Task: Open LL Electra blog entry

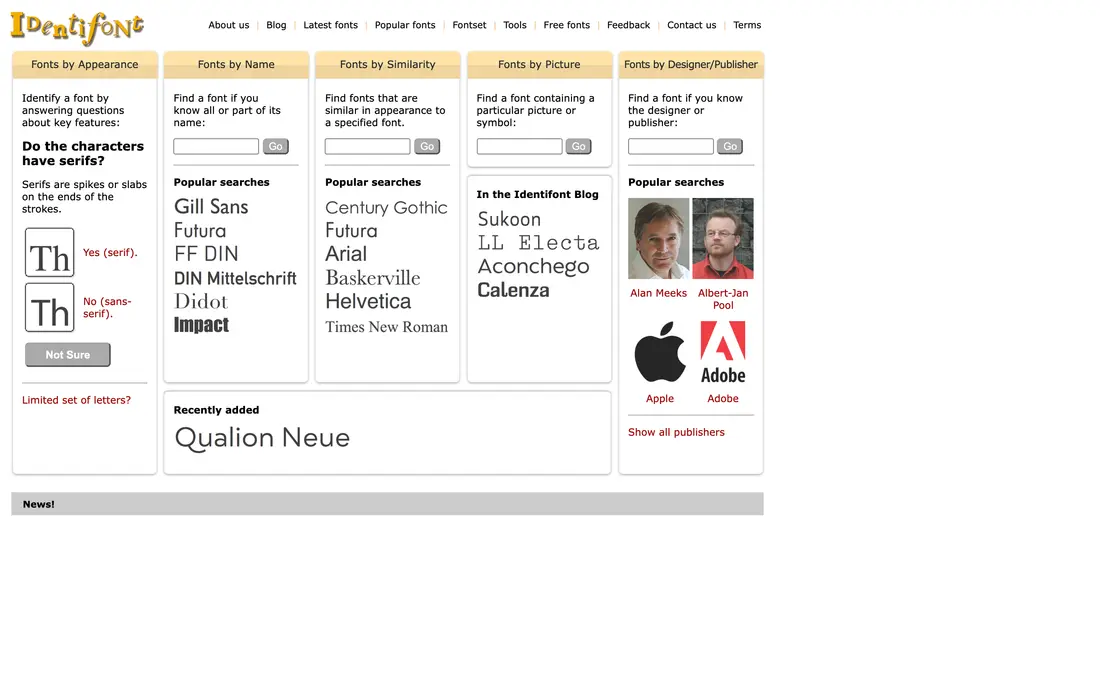Action: [x=539, y=243]
